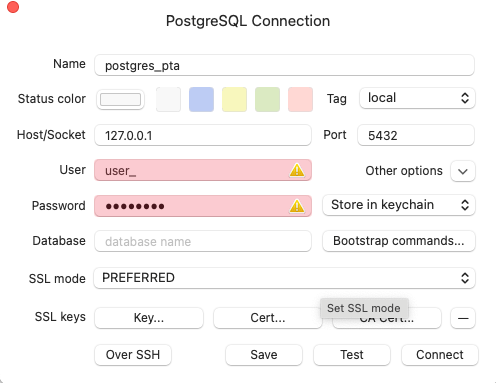Focus the Database name input field

[203, 241]
